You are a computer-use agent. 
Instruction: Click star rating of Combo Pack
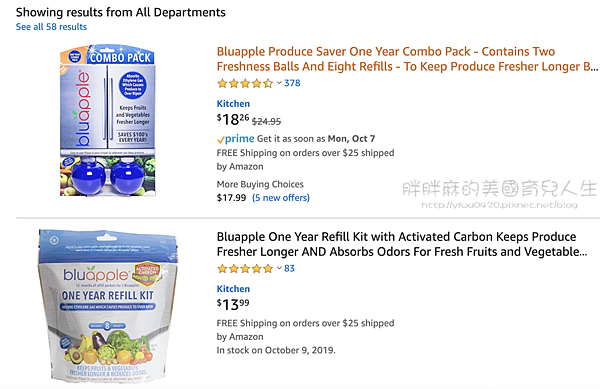(245, 83)
